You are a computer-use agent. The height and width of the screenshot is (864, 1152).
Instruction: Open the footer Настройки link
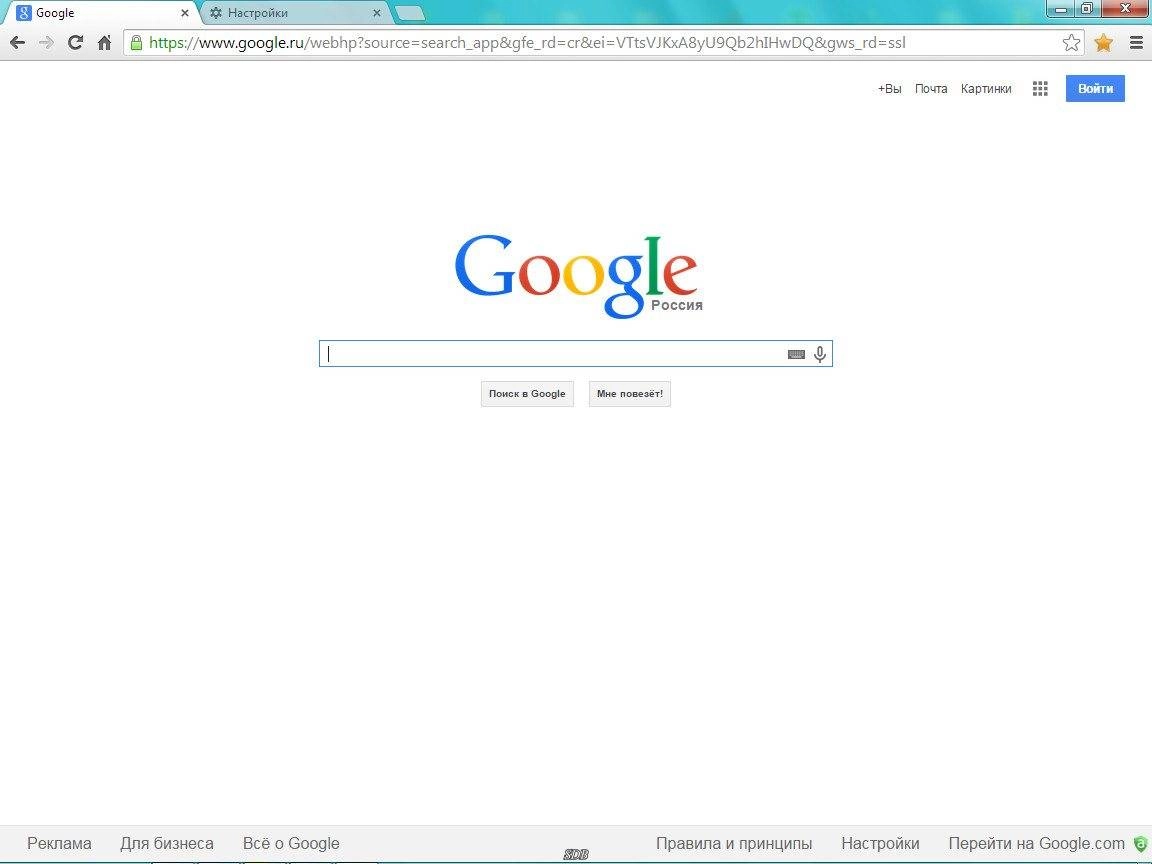(880, 843)
